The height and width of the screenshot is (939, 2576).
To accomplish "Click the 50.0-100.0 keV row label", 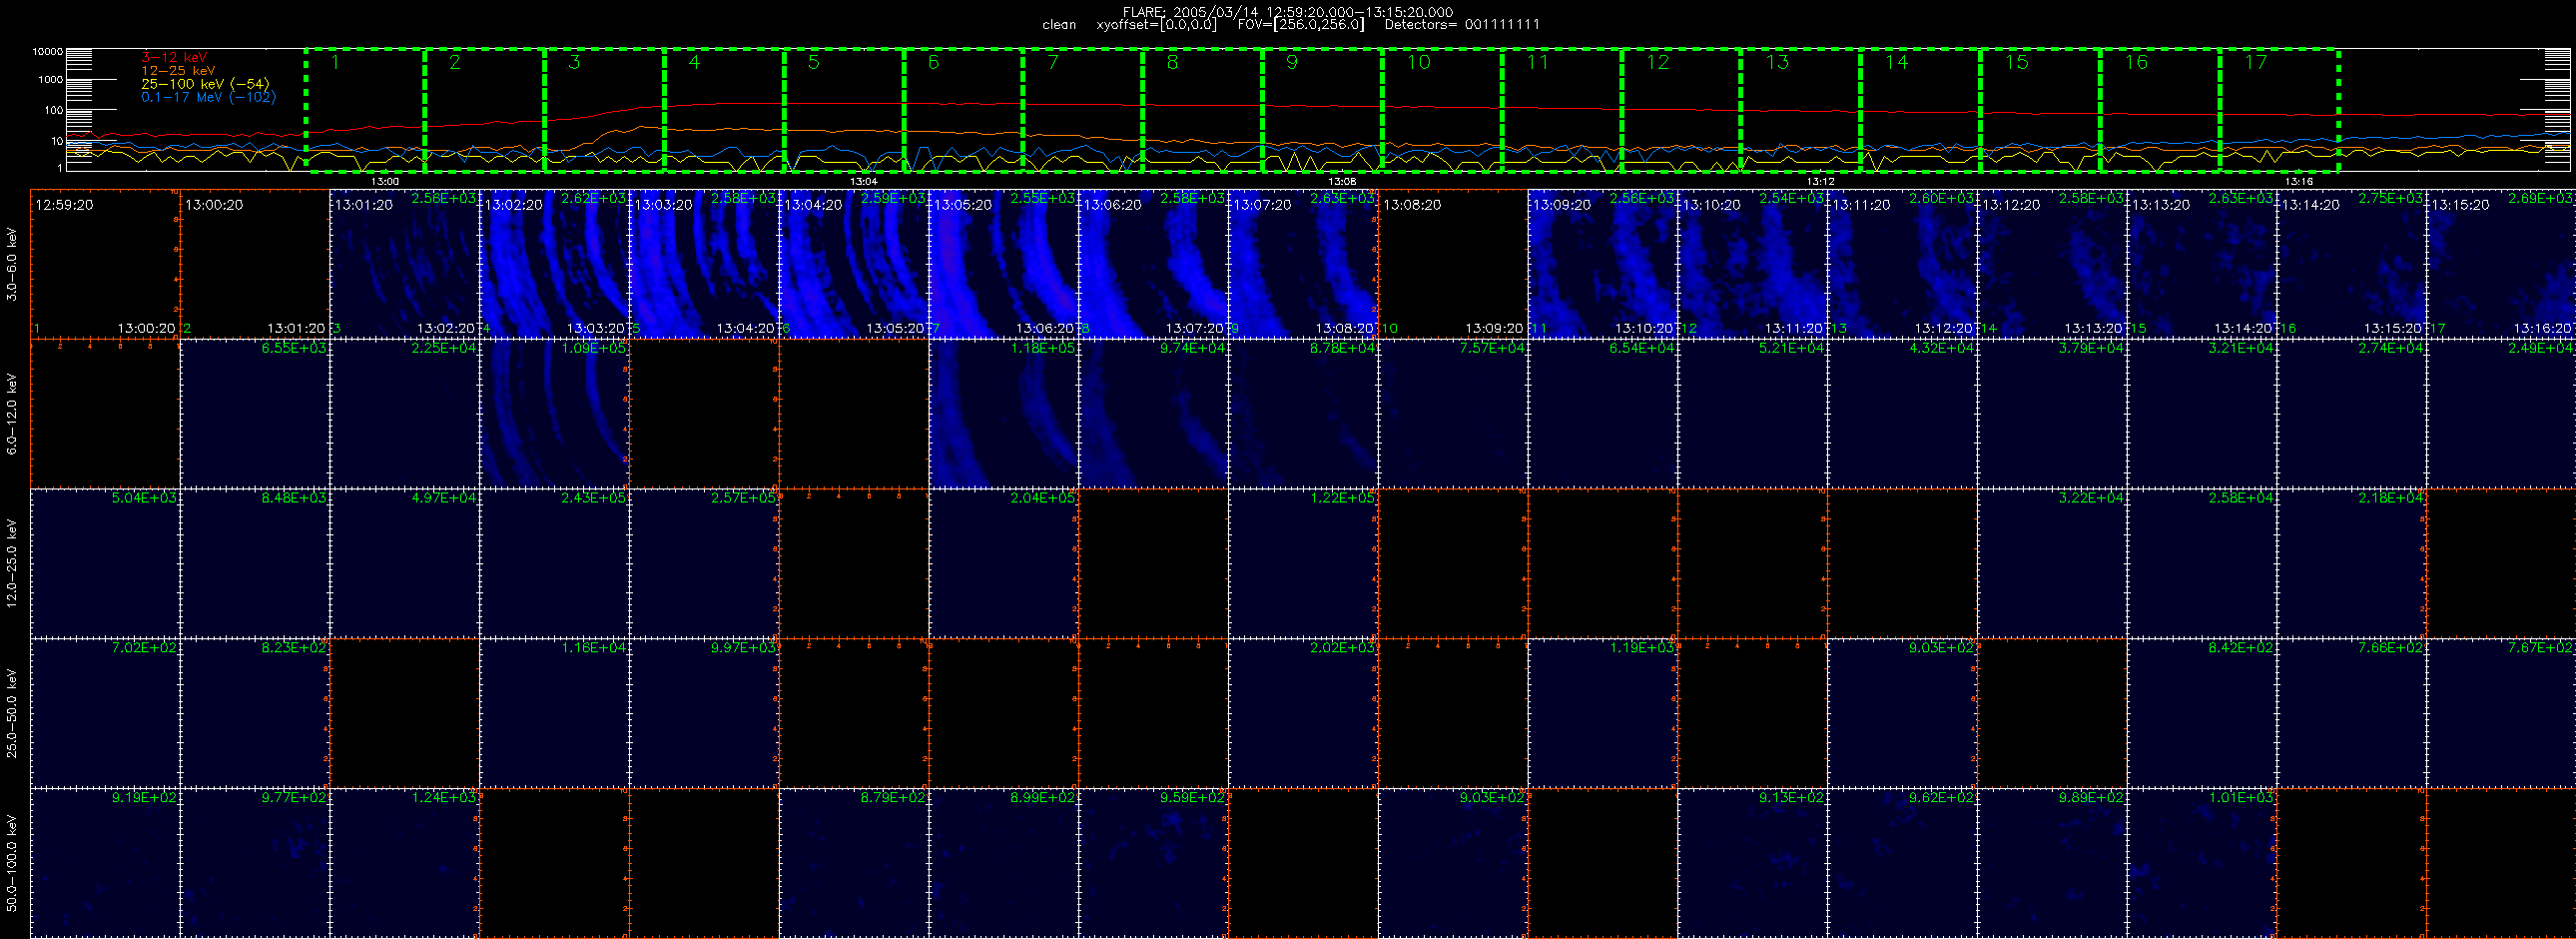I will click(x=12, y=863).
